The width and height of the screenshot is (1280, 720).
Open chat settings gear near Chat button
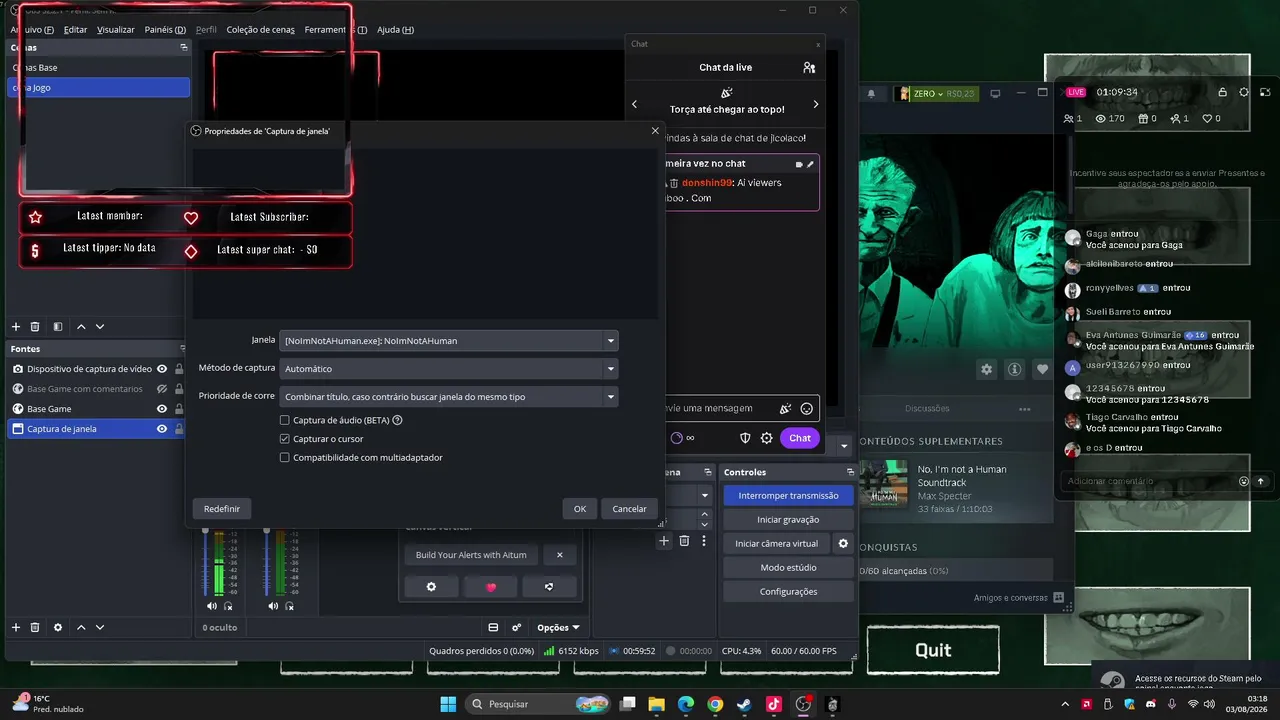767,438
